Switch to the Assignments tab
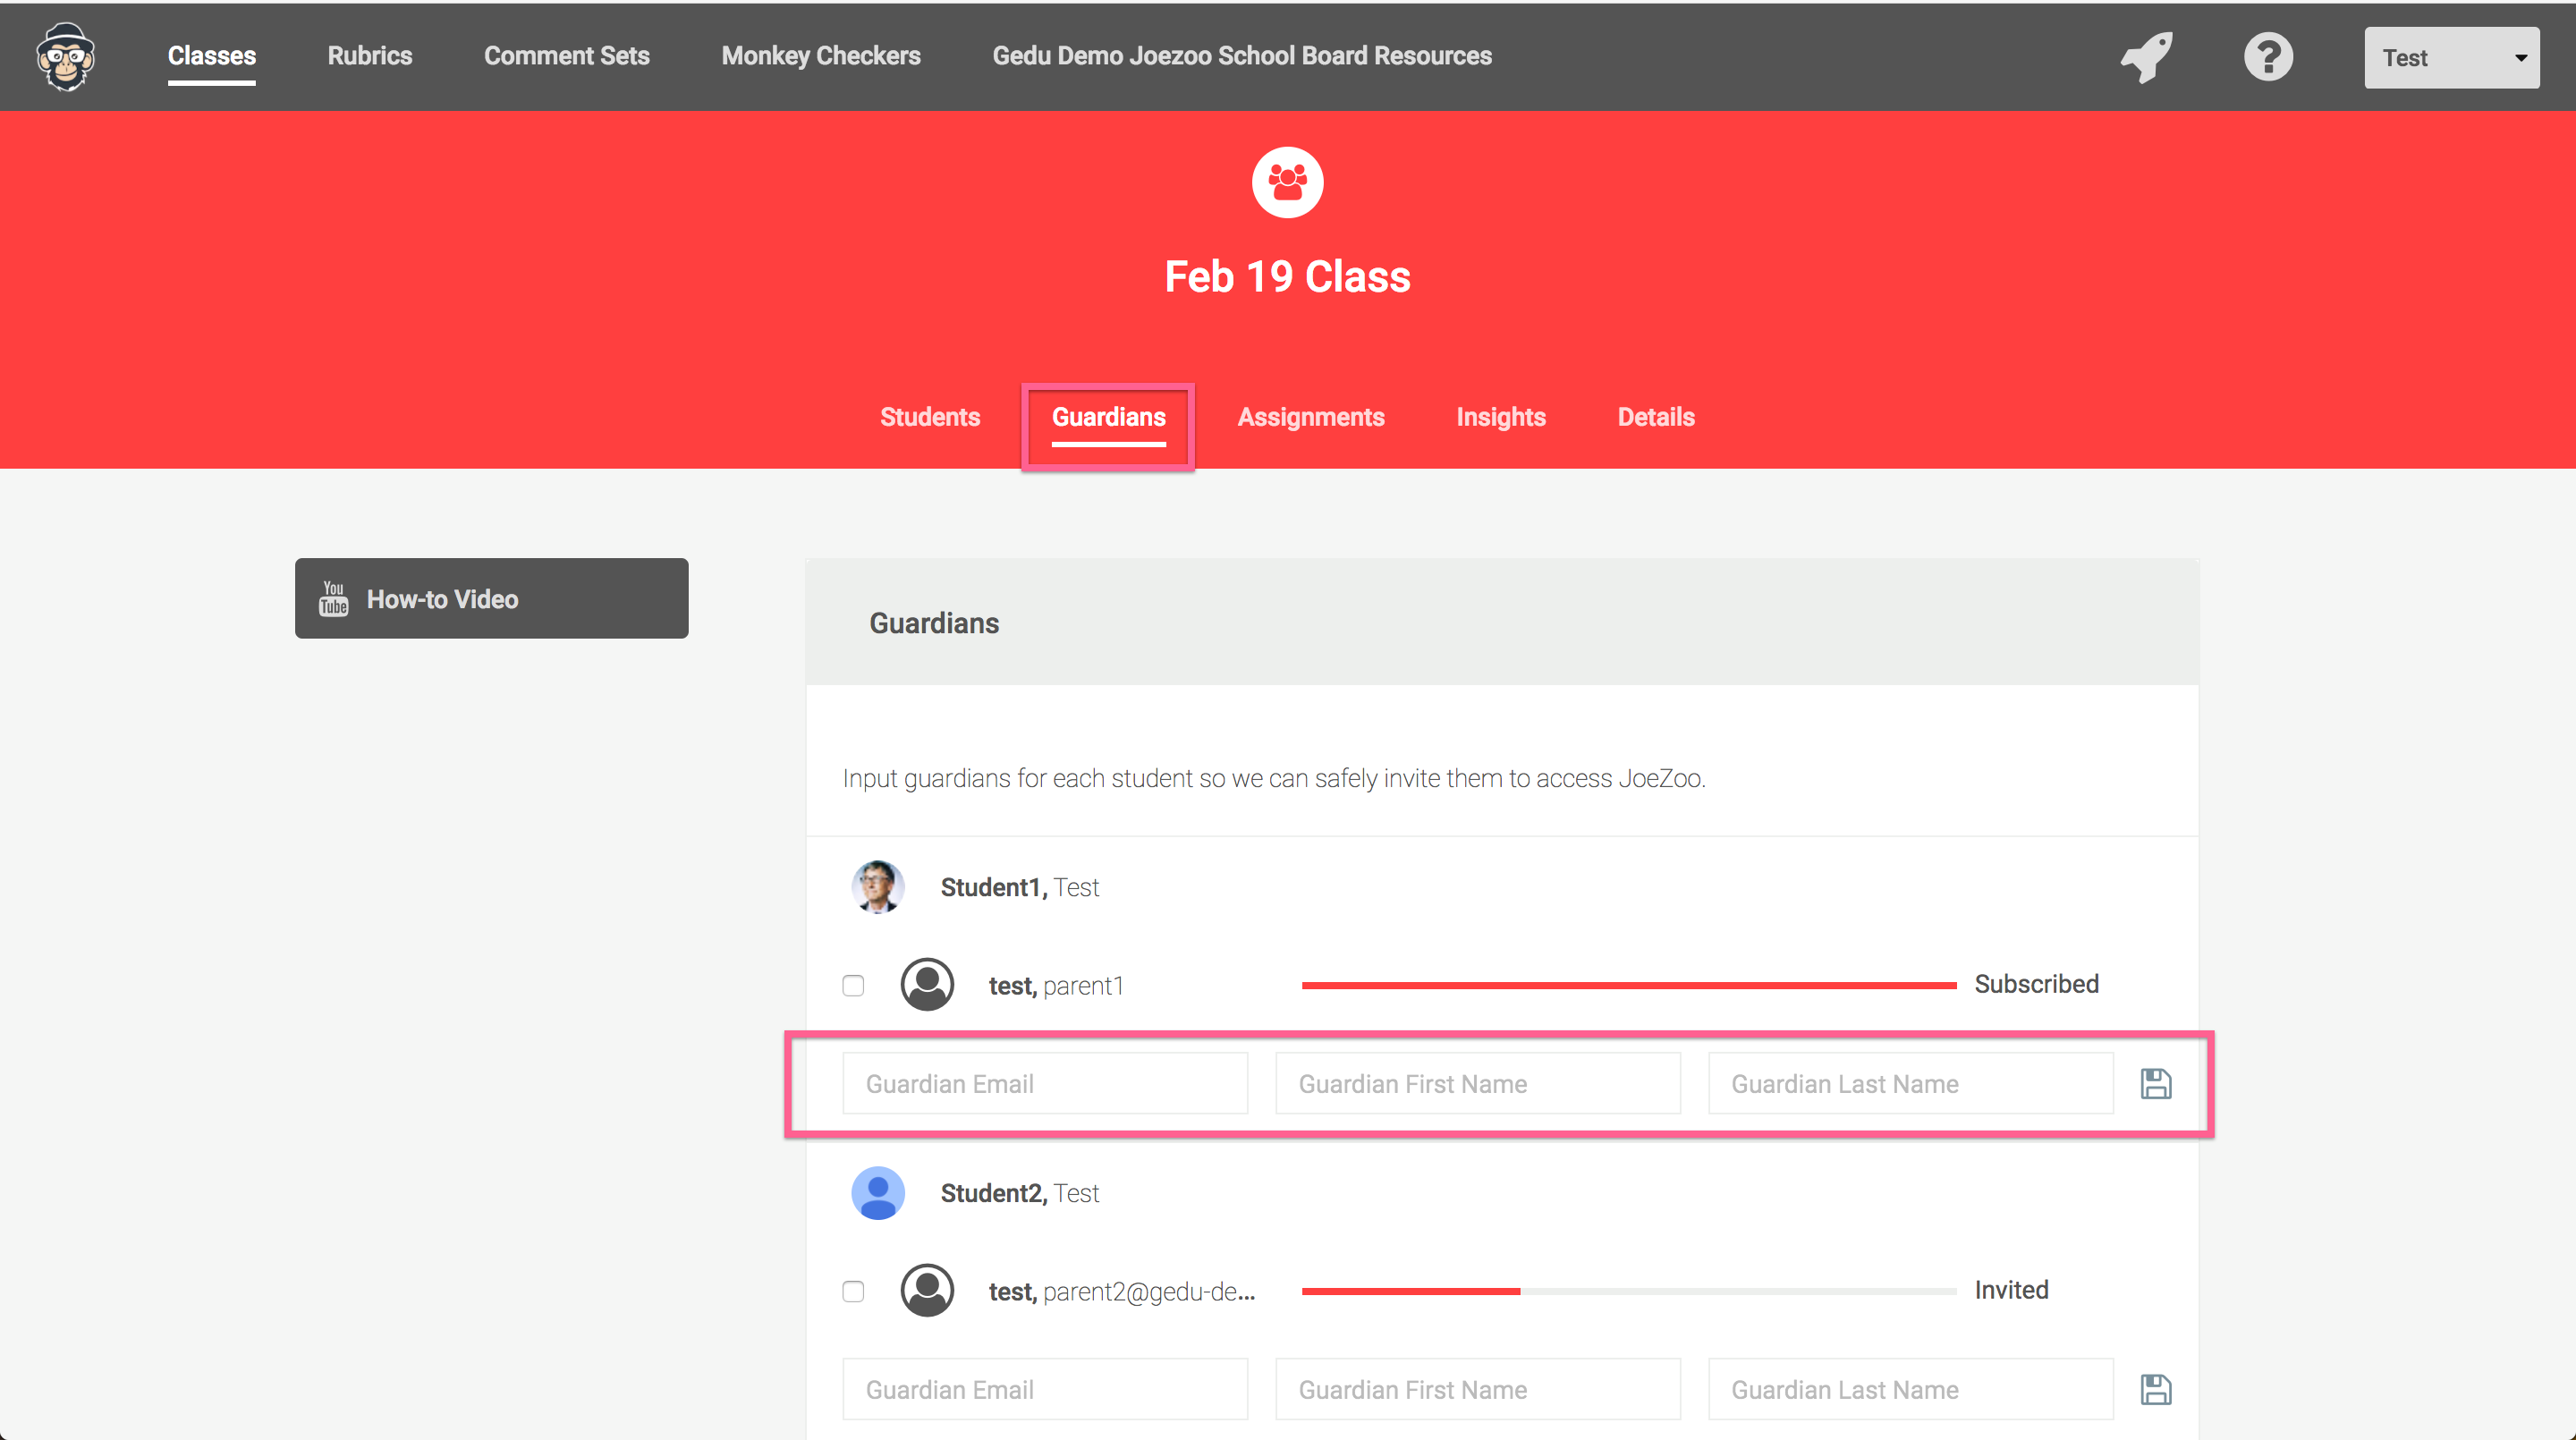 1310,418
